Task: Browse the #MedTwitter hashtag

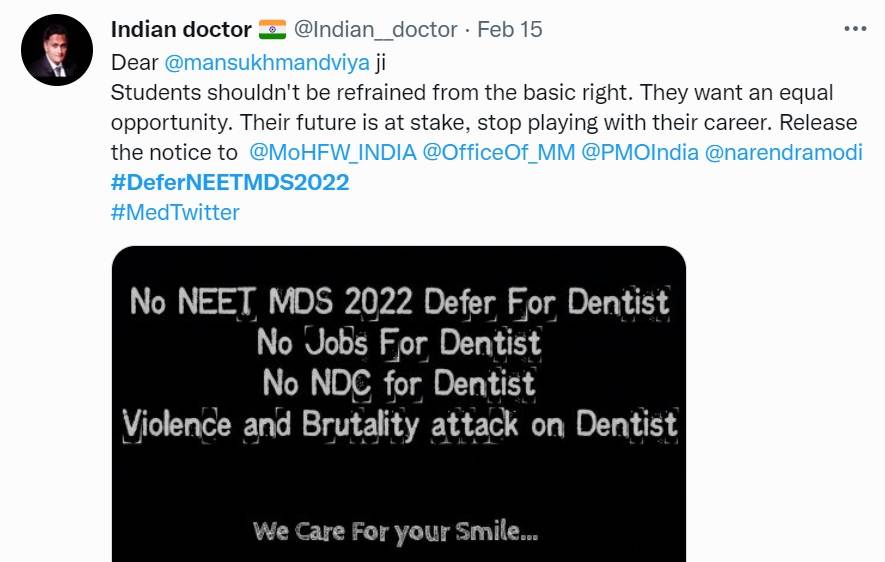Action: click(x=175, y=212)
